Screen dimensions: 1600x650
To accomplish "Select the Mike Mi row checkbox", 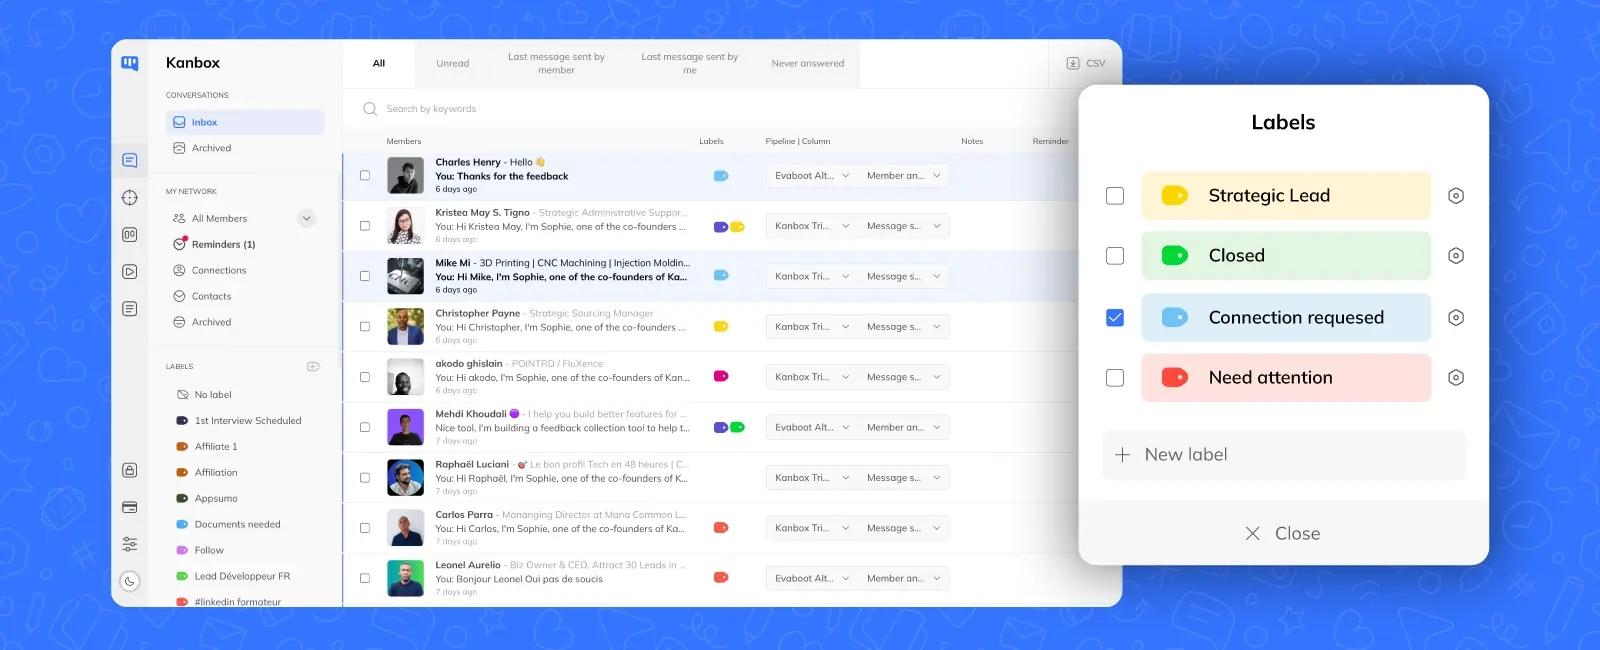I will [x=365, y=276].
